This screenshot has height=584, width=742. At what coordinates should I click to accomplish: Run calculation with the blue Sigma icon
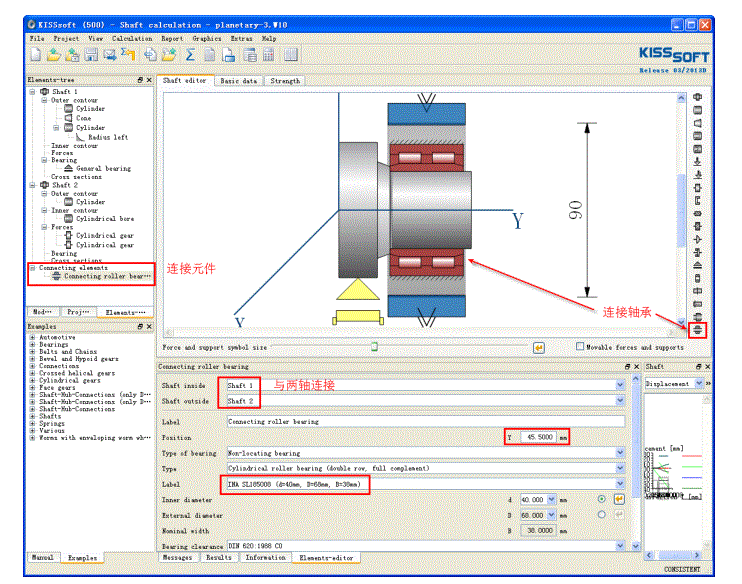(x=190, y=55)
